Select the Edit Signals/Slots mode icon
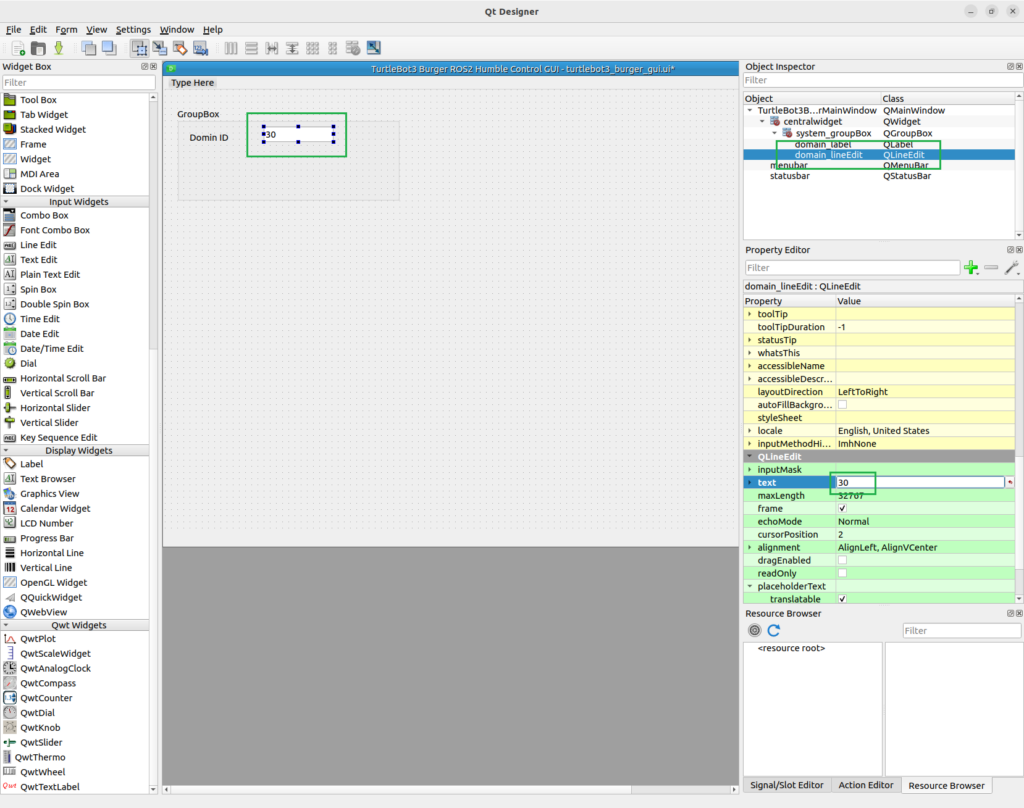 159,48
